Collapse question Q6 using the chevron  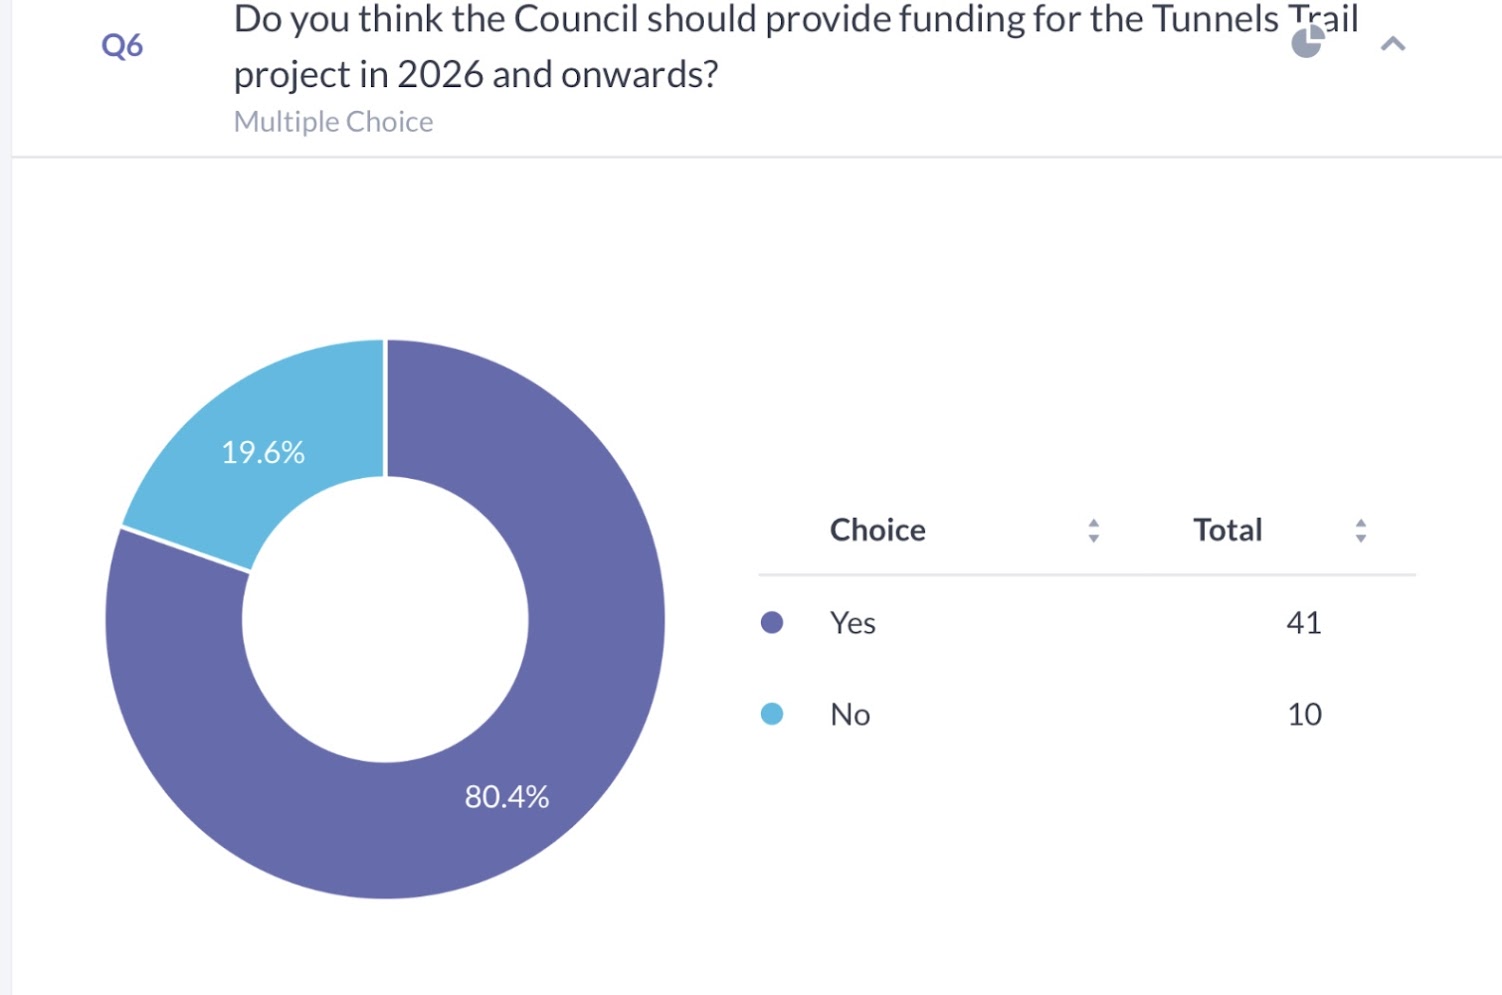1393,44
